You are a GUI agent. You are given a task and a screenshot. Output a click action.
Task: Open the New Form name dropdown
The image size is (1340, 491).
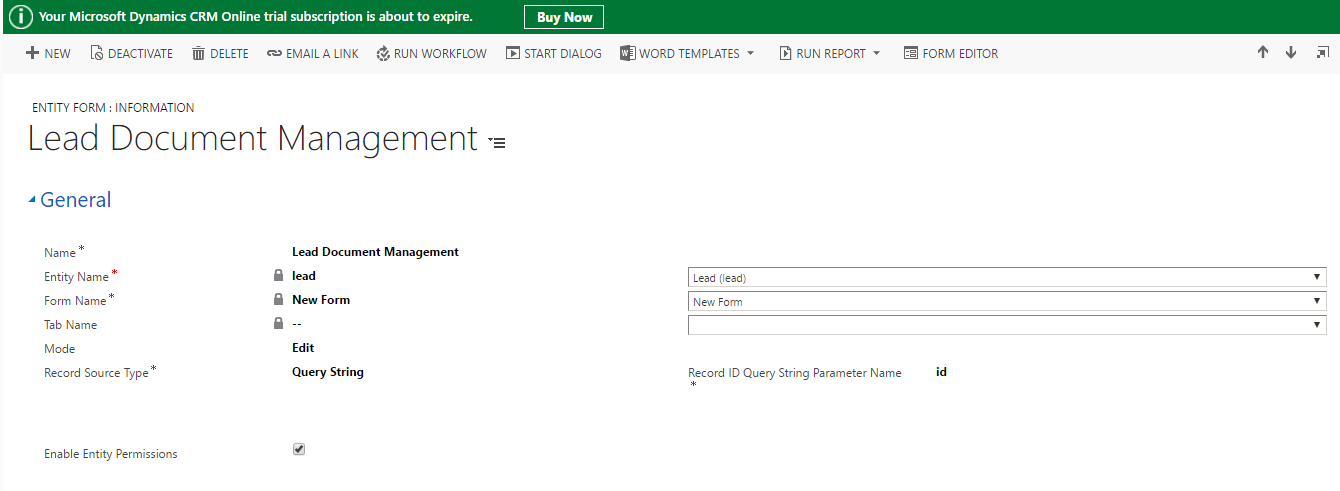click(x=1007, y=301)
